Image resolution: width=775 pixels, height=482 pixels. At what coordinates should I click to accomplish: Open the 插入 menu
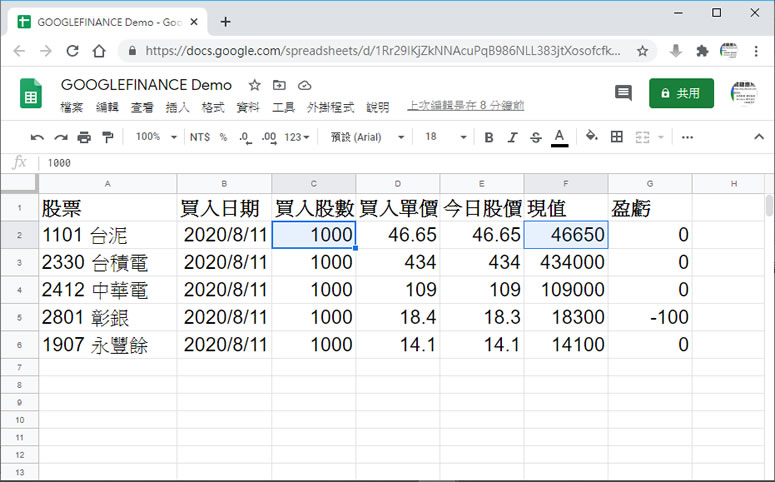[177, 107]
